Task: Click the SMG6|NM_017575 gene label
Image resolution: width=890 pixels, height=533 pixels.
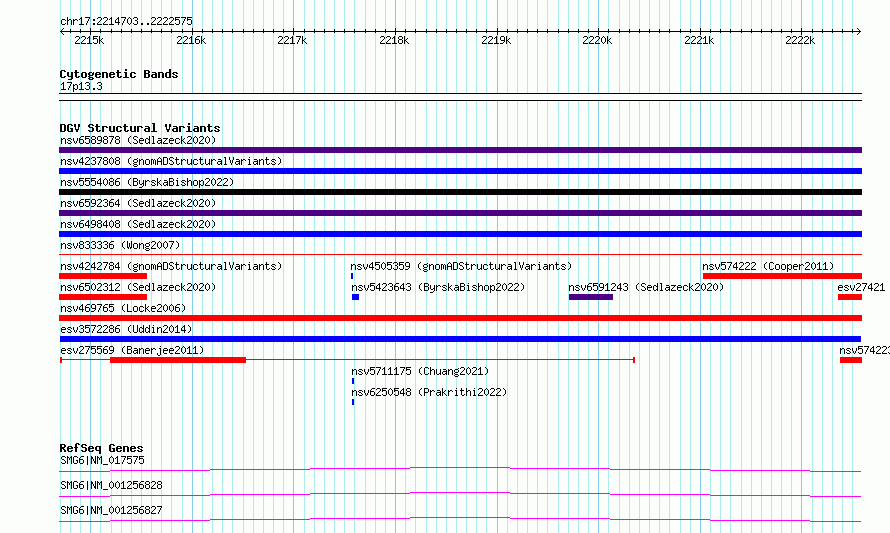Action: point(102,460)
